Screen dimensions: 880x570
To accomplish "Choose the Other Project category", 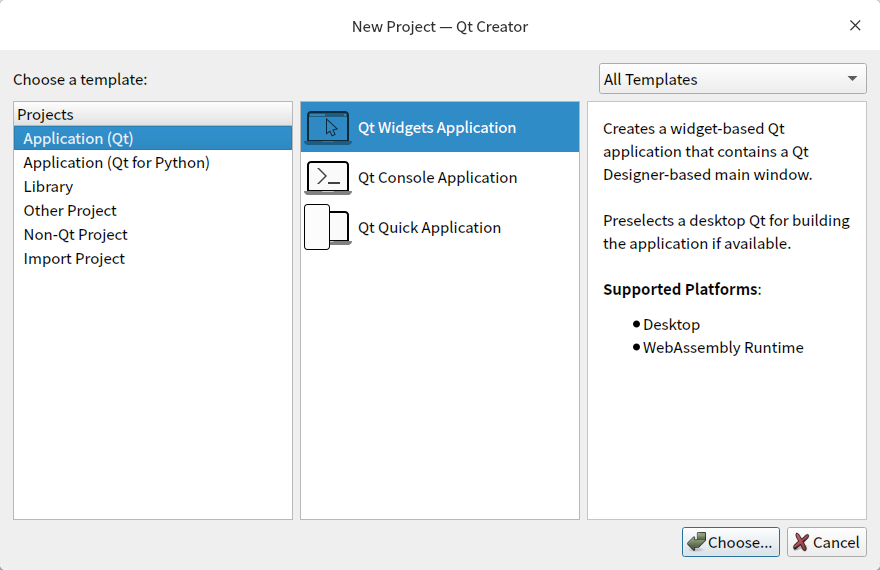I will point(70,210).
